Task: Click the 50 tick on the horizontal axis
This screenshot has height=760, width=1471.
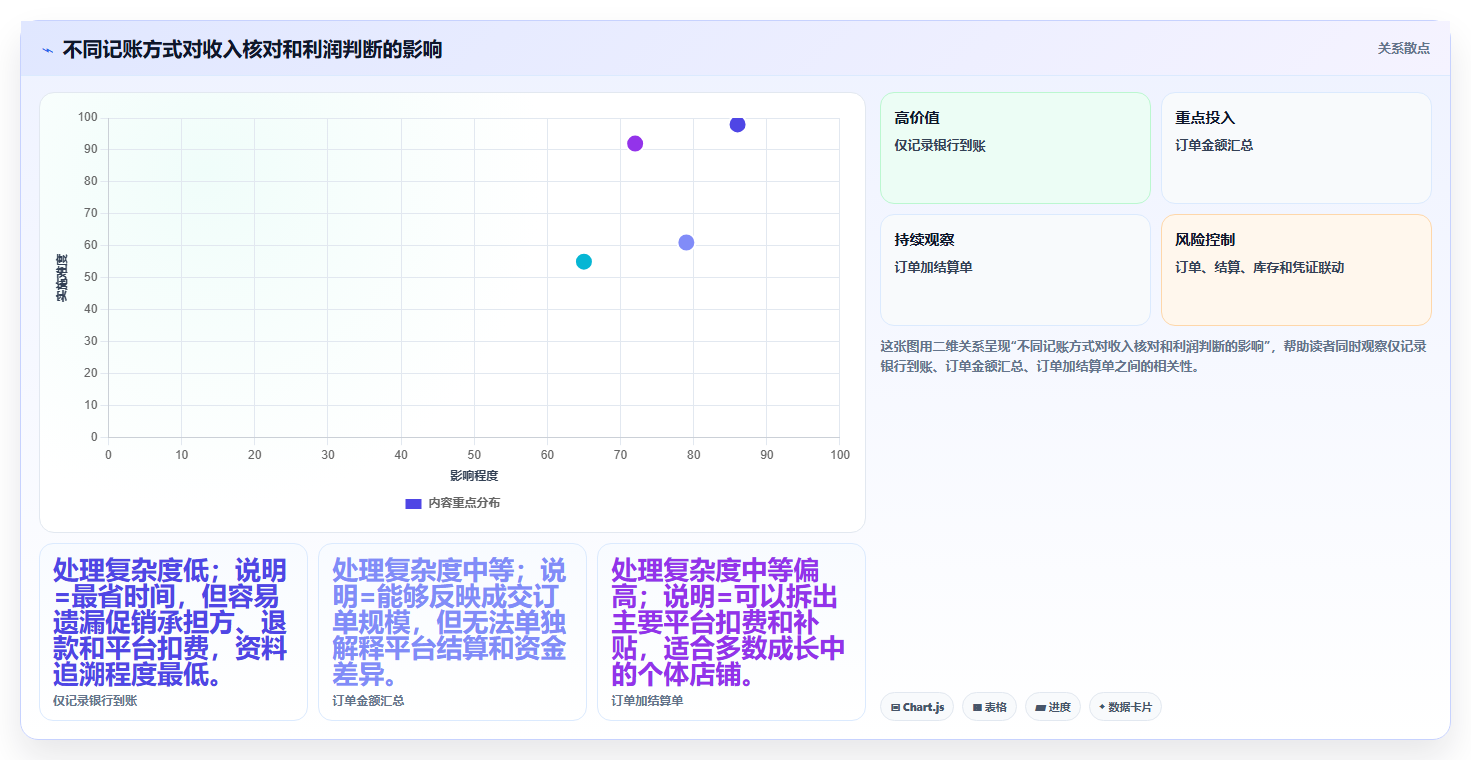Action: [x=474, y=455]
